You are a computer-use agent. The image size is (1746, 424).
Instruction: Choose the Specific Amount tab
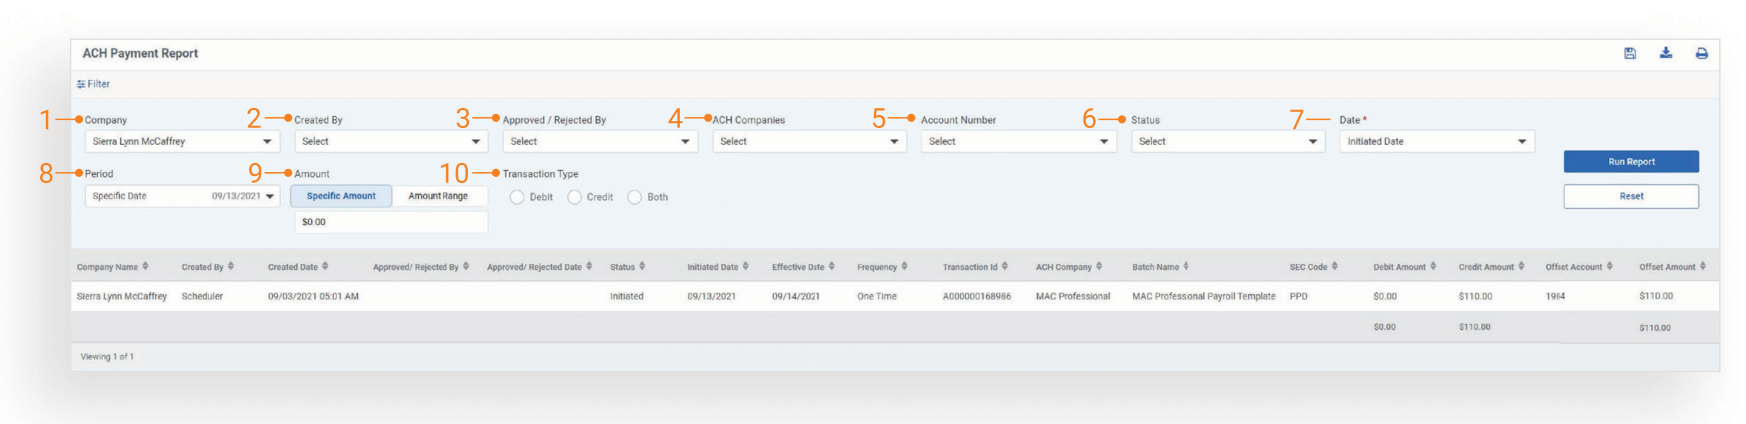341,197
